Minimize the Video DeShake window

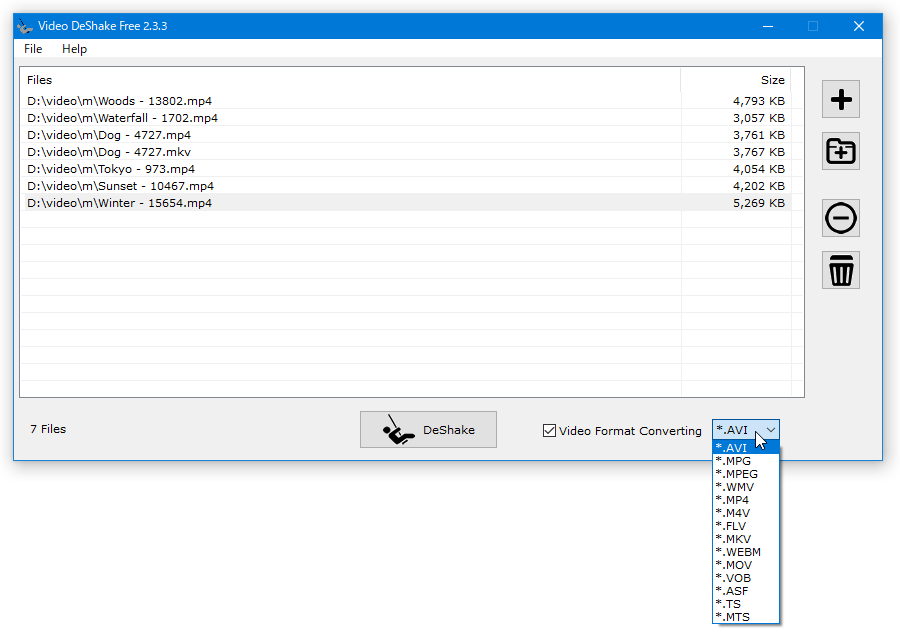click(x=767, y=26)
